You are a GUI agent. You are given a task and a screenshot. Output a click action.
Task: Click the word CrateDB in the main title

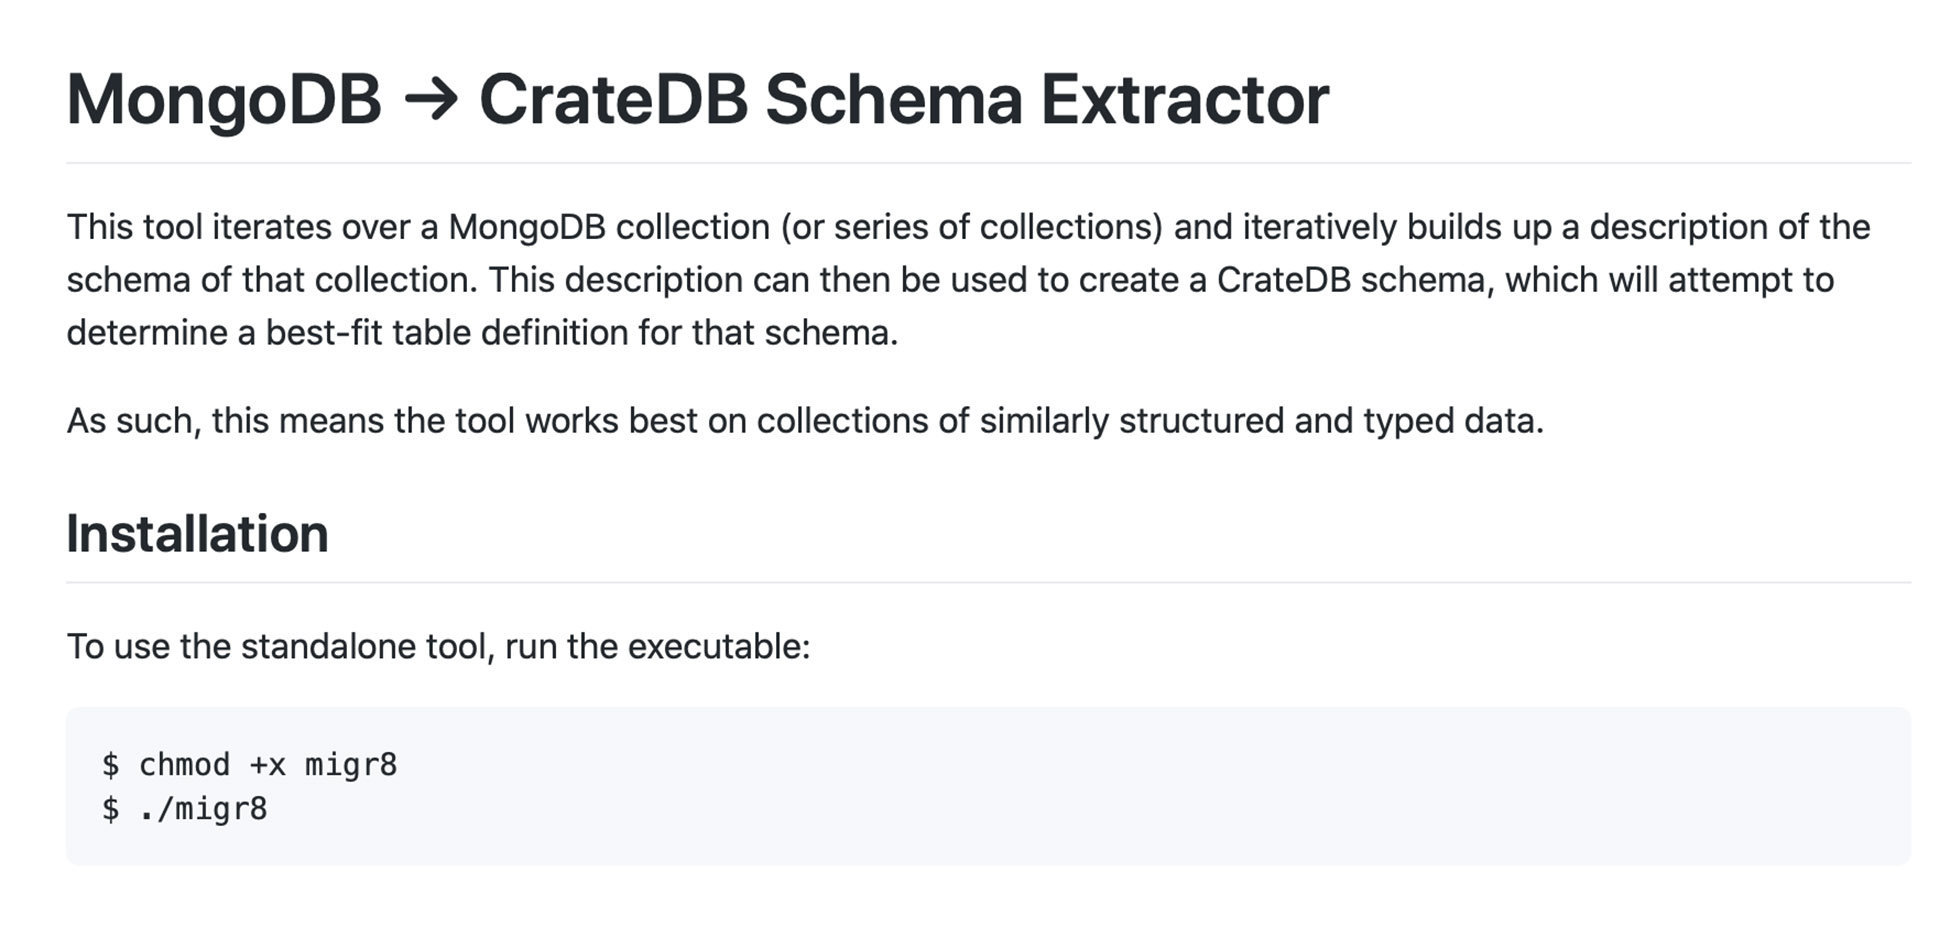coord(614,100)
